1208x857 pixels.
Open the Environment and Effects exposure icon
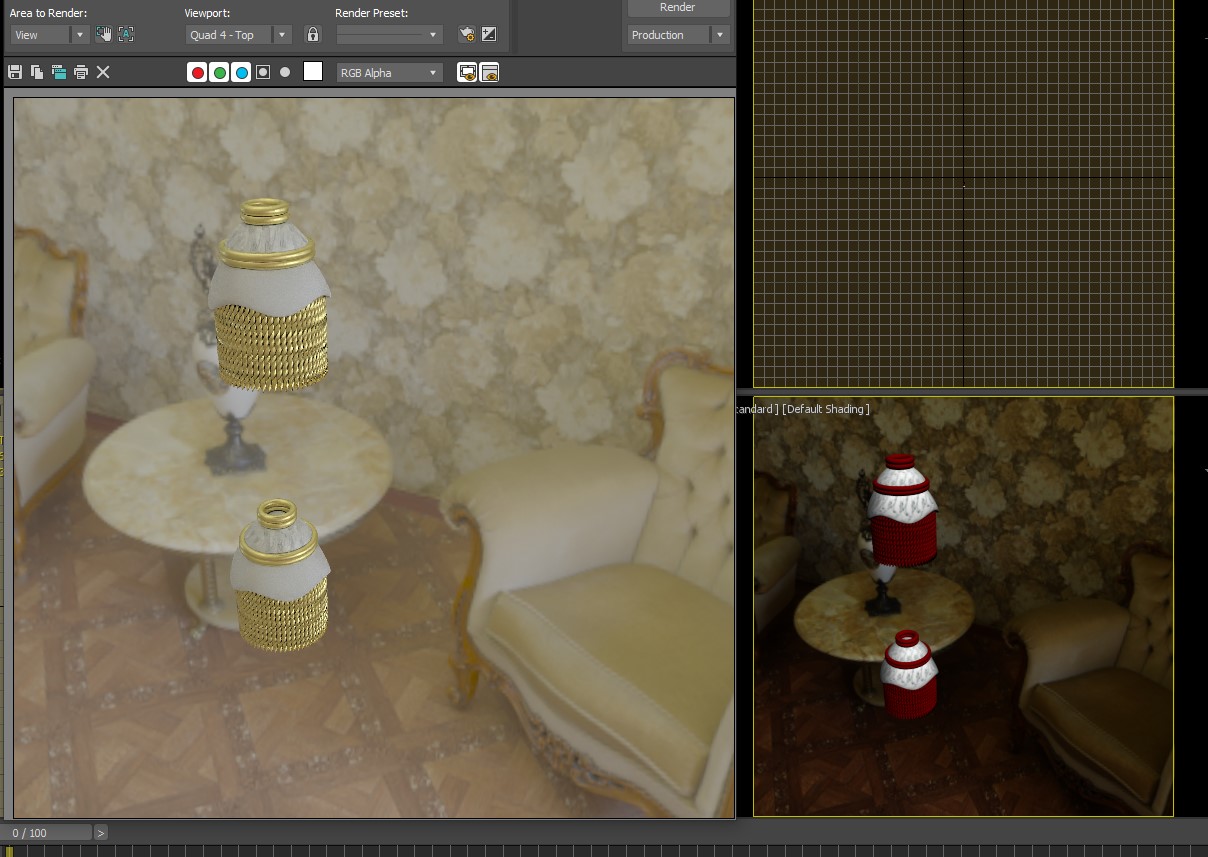[489, 35]
